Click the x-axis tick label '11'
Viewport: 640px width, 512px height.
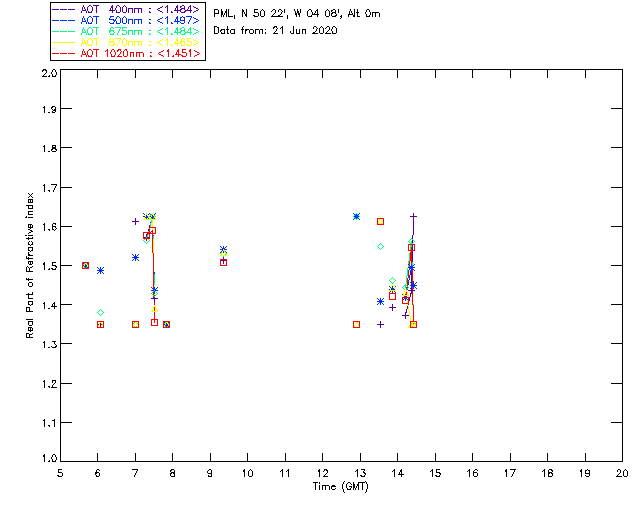285,473
